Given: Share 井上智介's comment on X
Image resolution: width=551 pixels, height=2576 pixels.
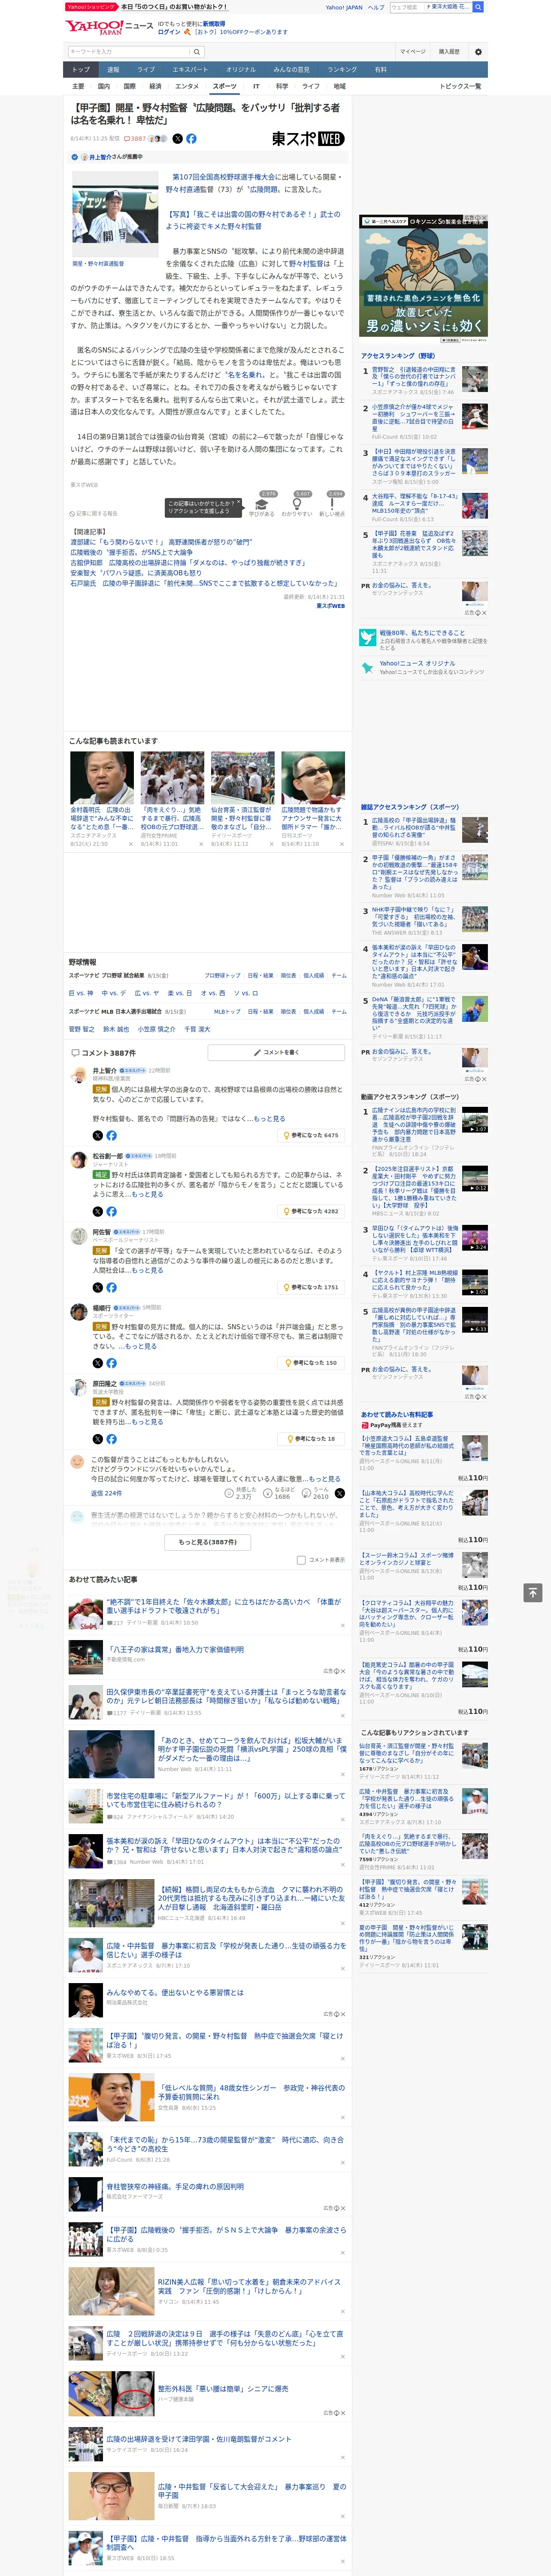Looking at the screenshot, I should (98, 1135).
